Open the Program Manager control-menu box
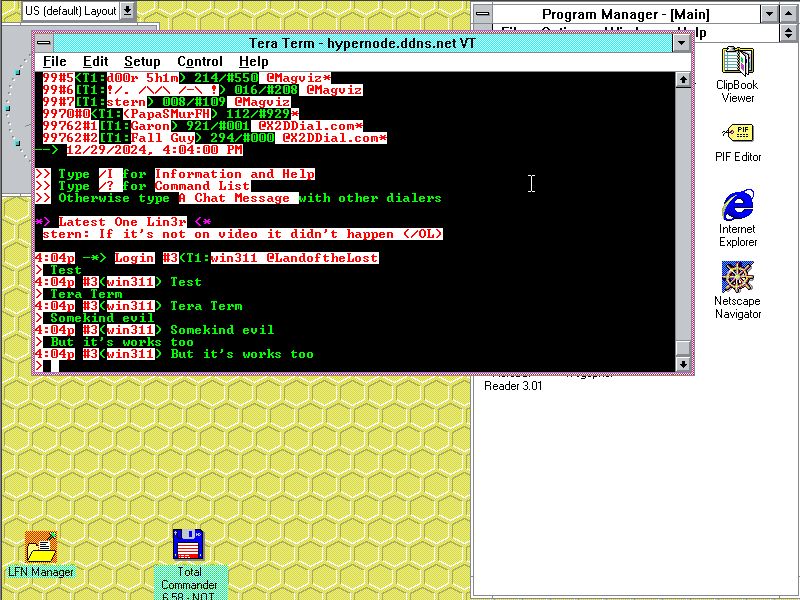This screenshot has width=800, height=600. pyautogui.click(x=483, y=14)
